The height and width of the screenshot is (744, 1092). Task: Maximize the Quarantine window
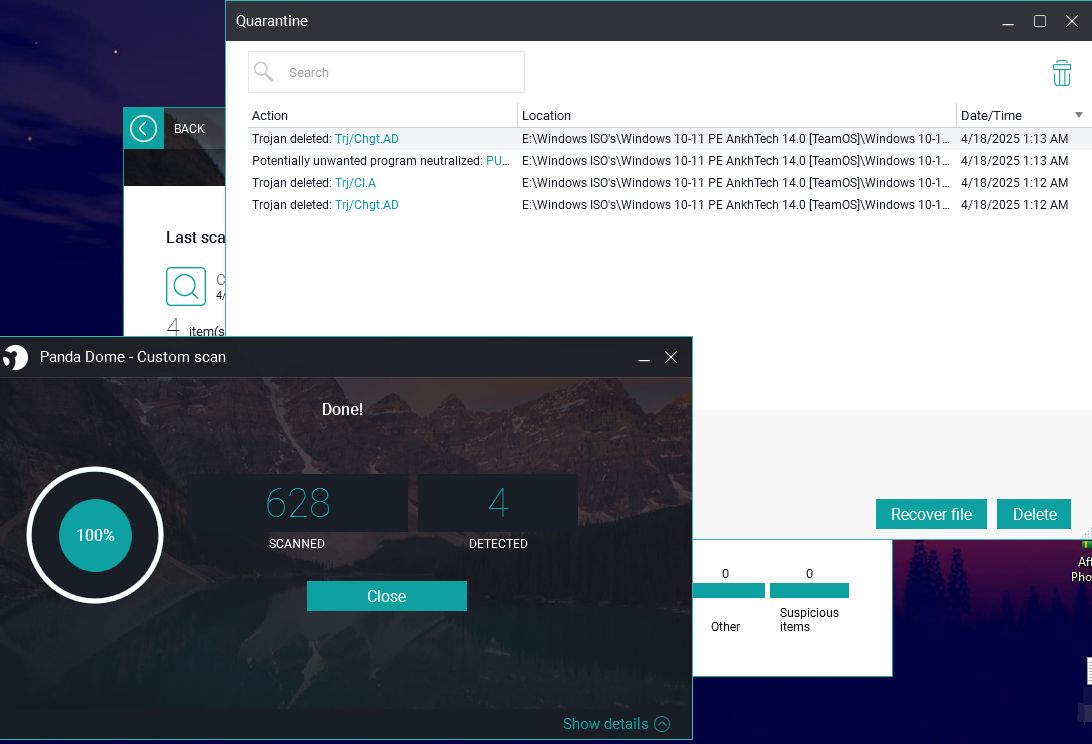pyautogui.click(x=1040, y=22)
